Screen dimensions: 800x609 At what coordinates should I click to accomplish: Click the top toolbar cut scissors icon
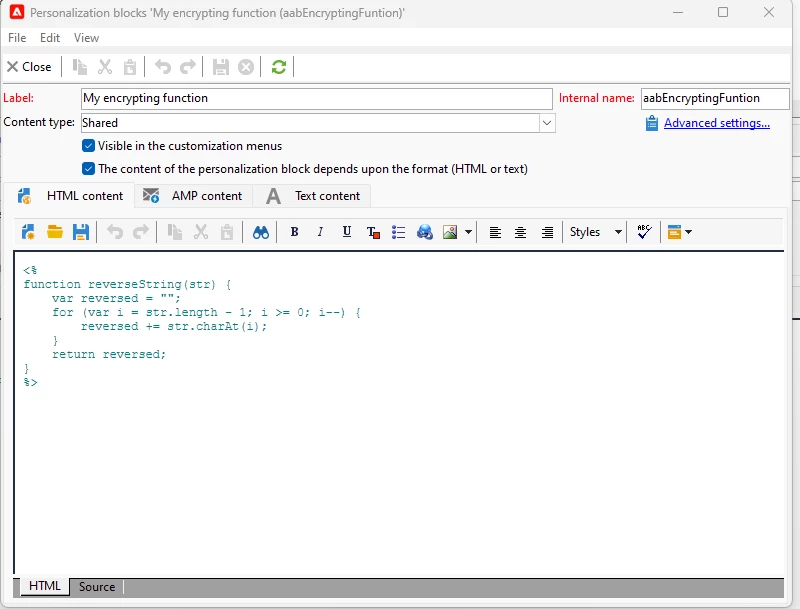105,67
